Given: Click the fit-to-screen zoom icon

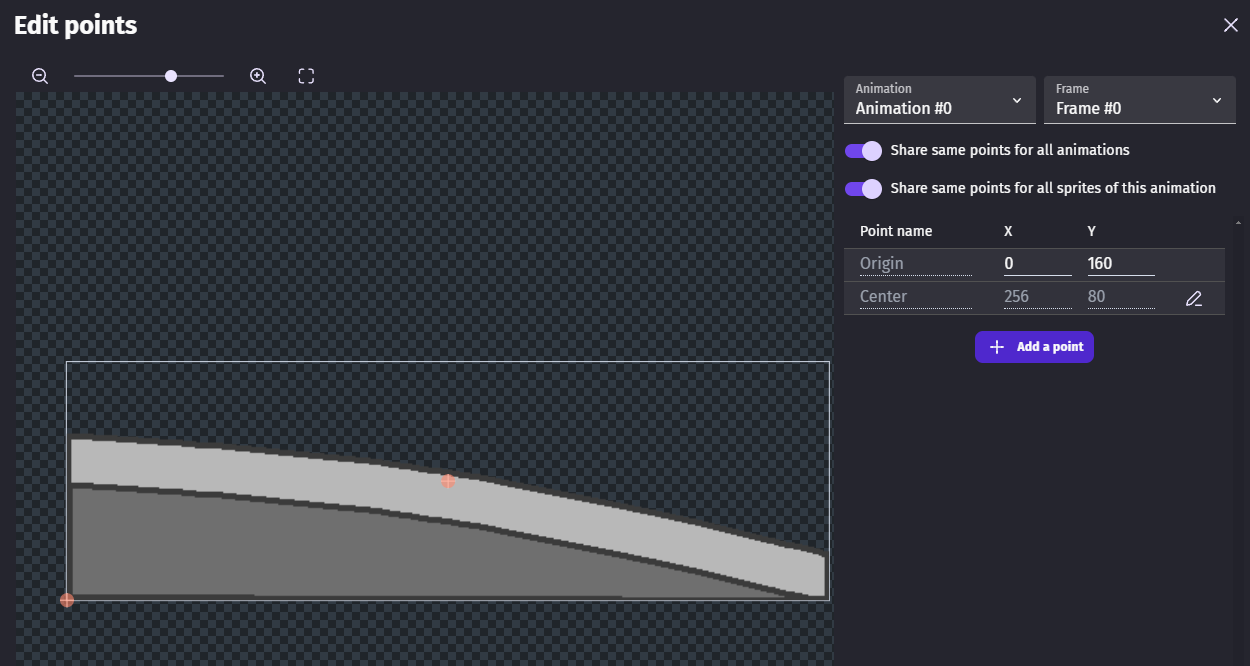Looking at the screenshot, I should pos(307,76).
